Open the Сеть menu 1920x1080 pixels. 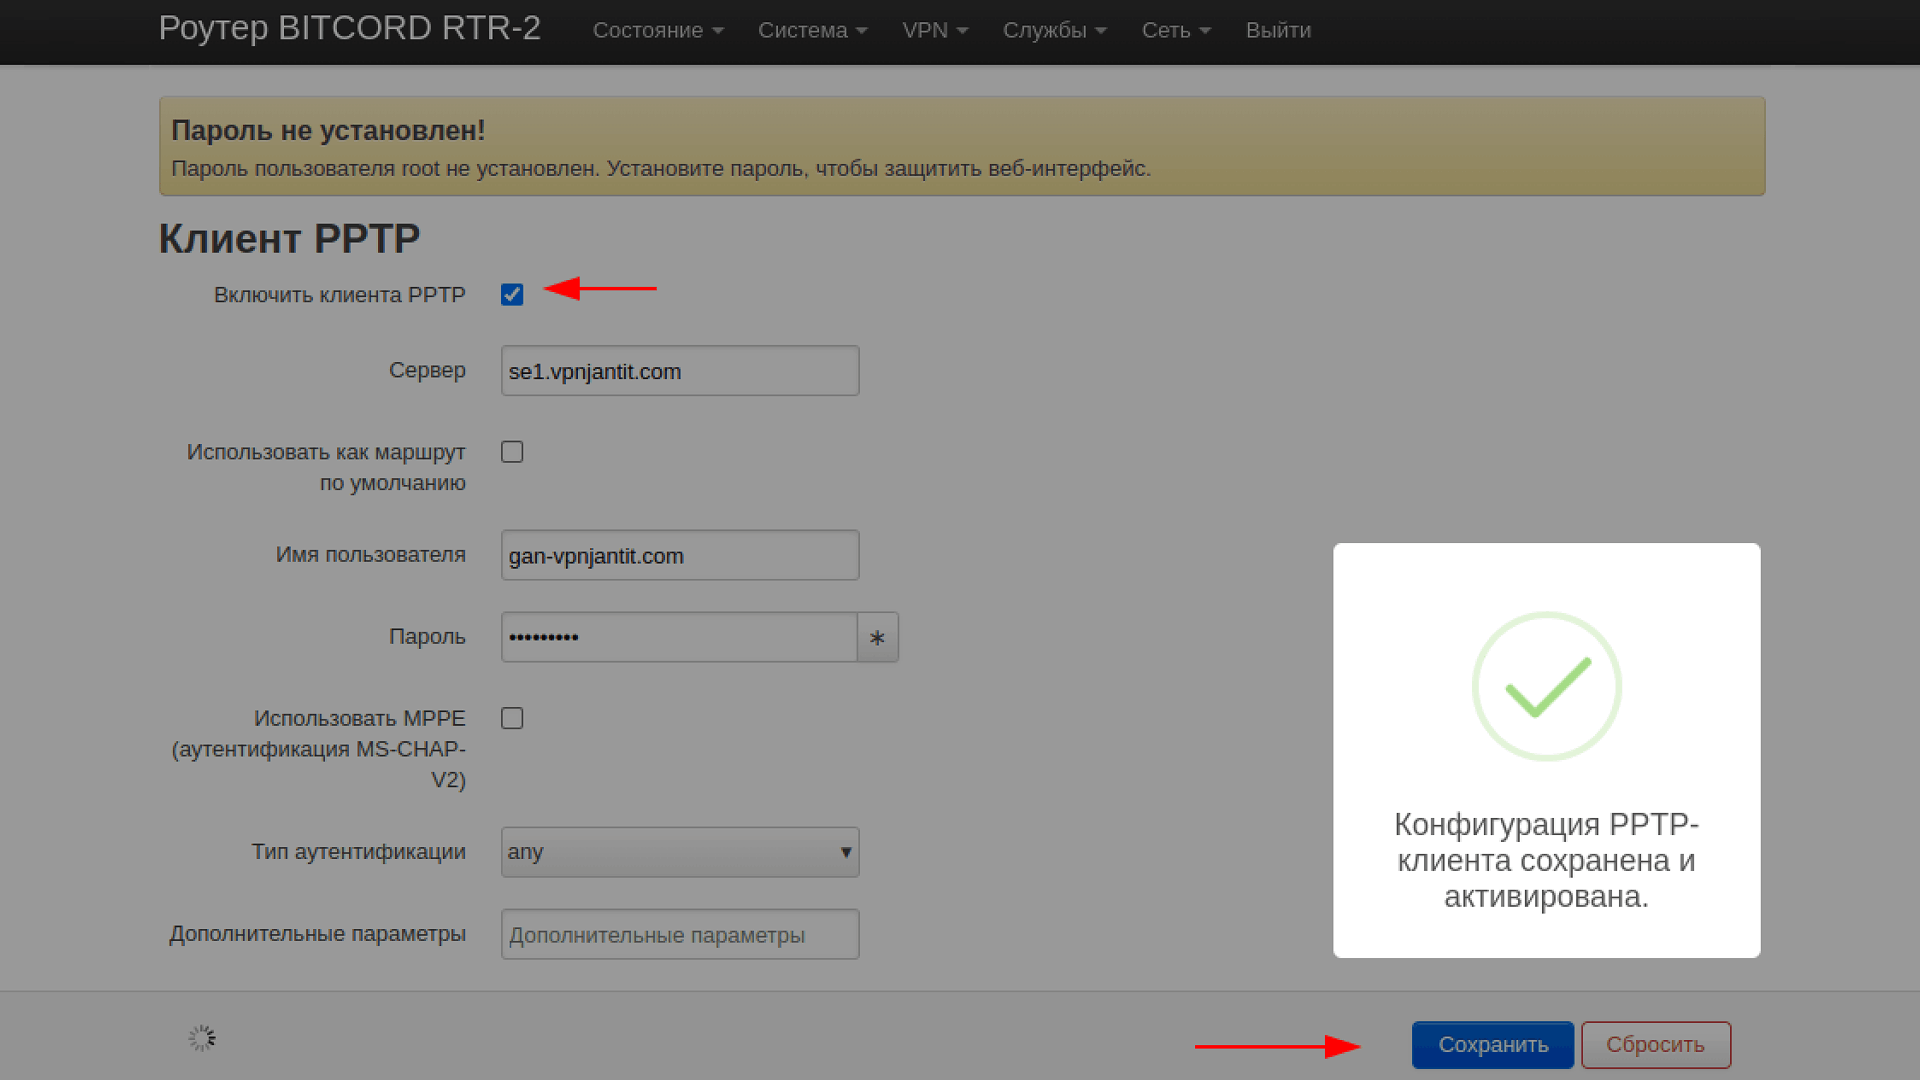point(1175,31)
